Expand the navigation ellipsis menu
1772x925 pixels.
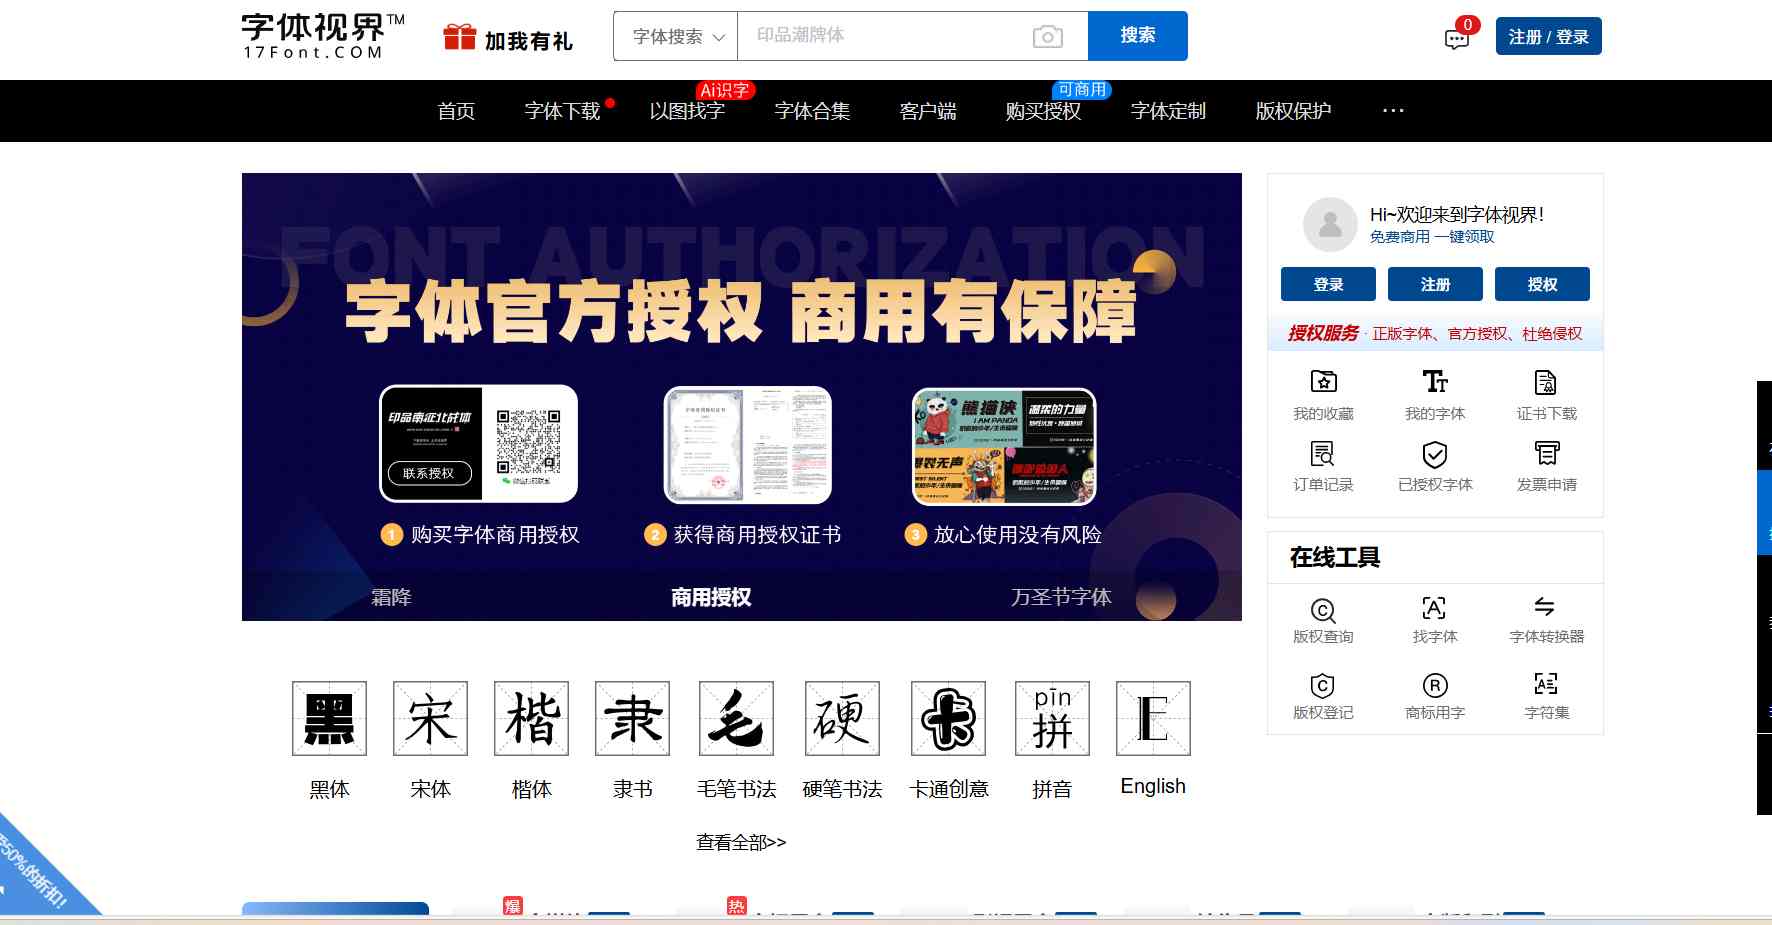click(1392, 111)
